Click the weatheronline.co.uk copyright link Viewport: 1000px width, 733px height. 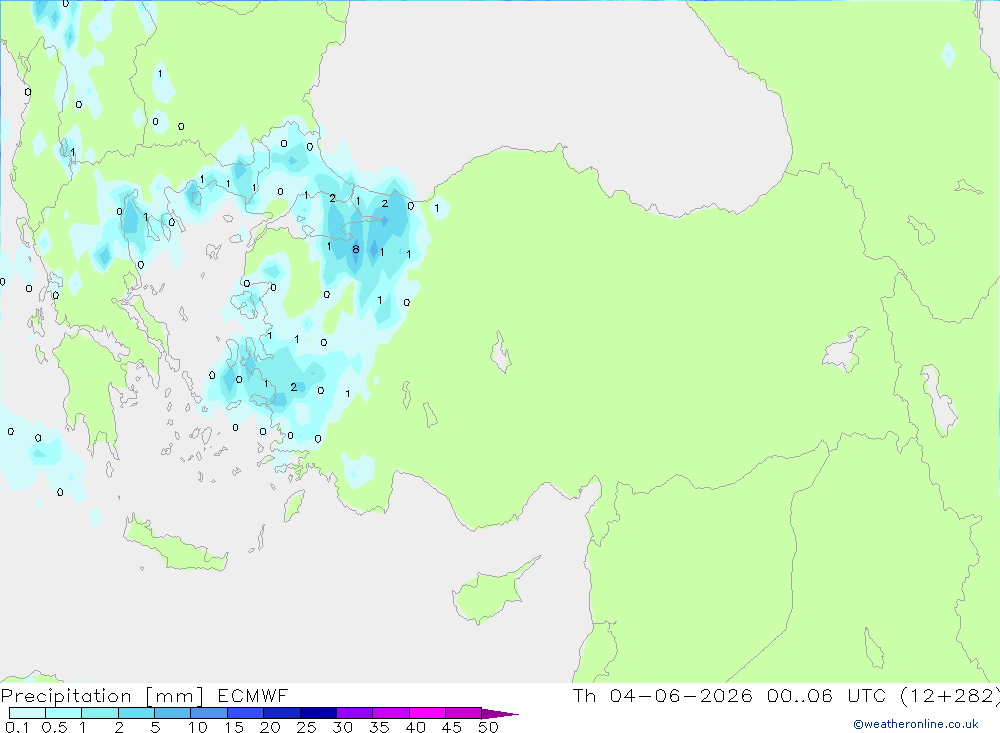[916, 724]
